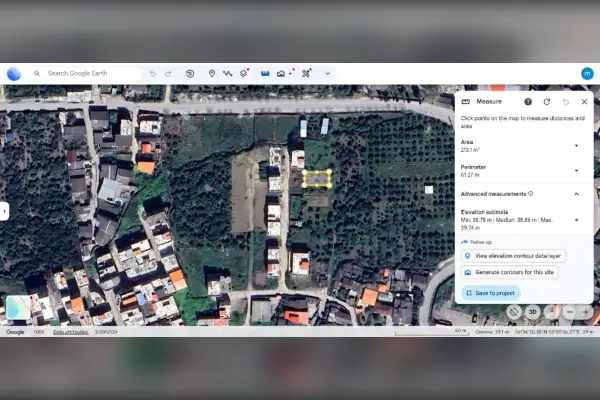Click the coordinates readout in status bar
This screenshot has height=400, width=600.
[x=548, y=332]
